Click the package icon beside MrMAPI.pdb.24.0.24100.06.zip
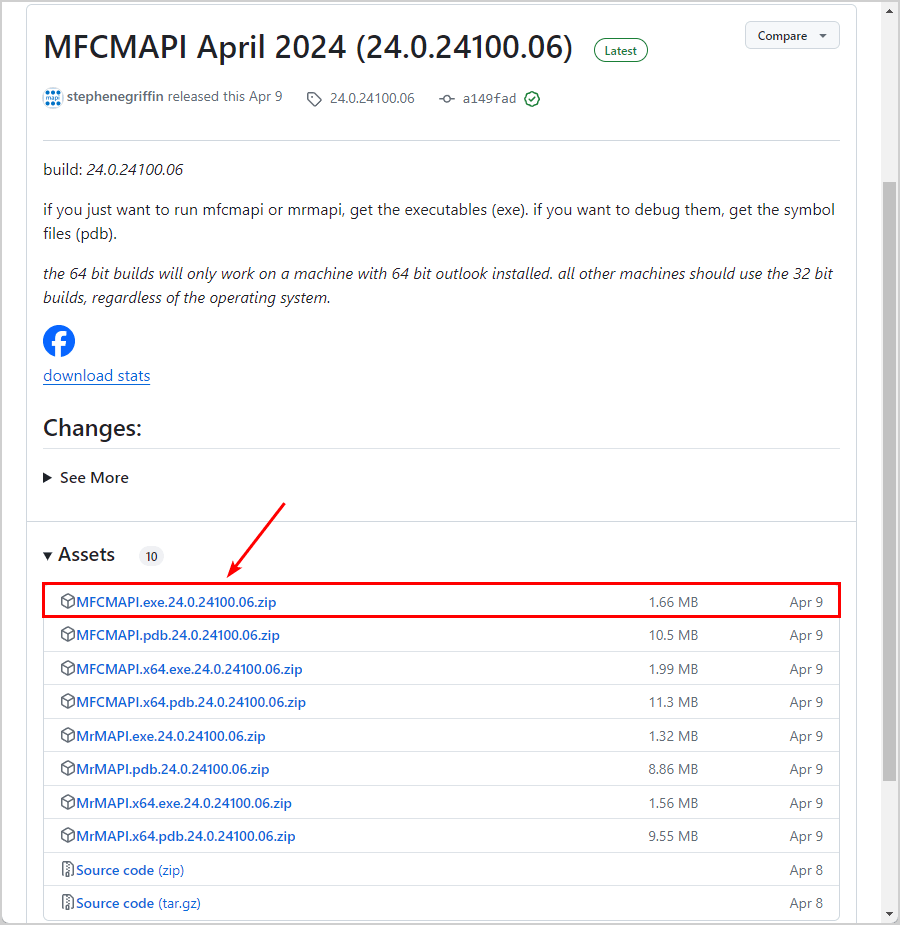This screenshot has height=925, width=900. coord(67,769)
